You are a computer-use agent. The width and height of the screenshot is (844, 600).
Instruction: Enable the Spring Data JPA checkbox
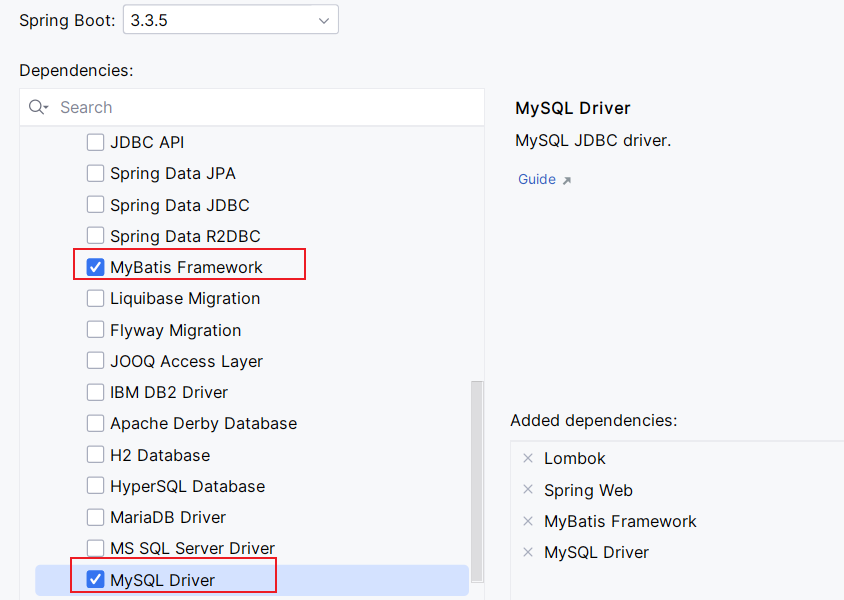(96, 173)
